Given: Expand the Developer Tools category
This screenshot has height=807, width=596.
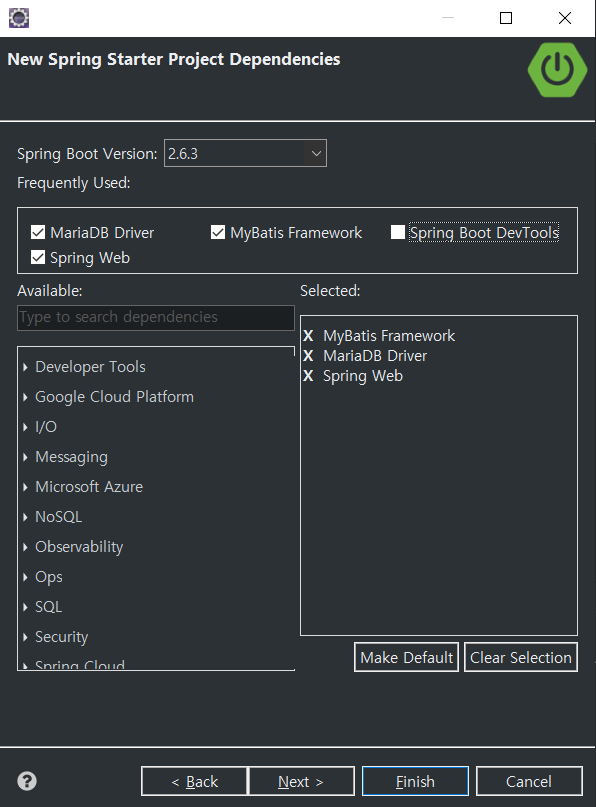Looking at the screenshot, I should pos(25,367).
